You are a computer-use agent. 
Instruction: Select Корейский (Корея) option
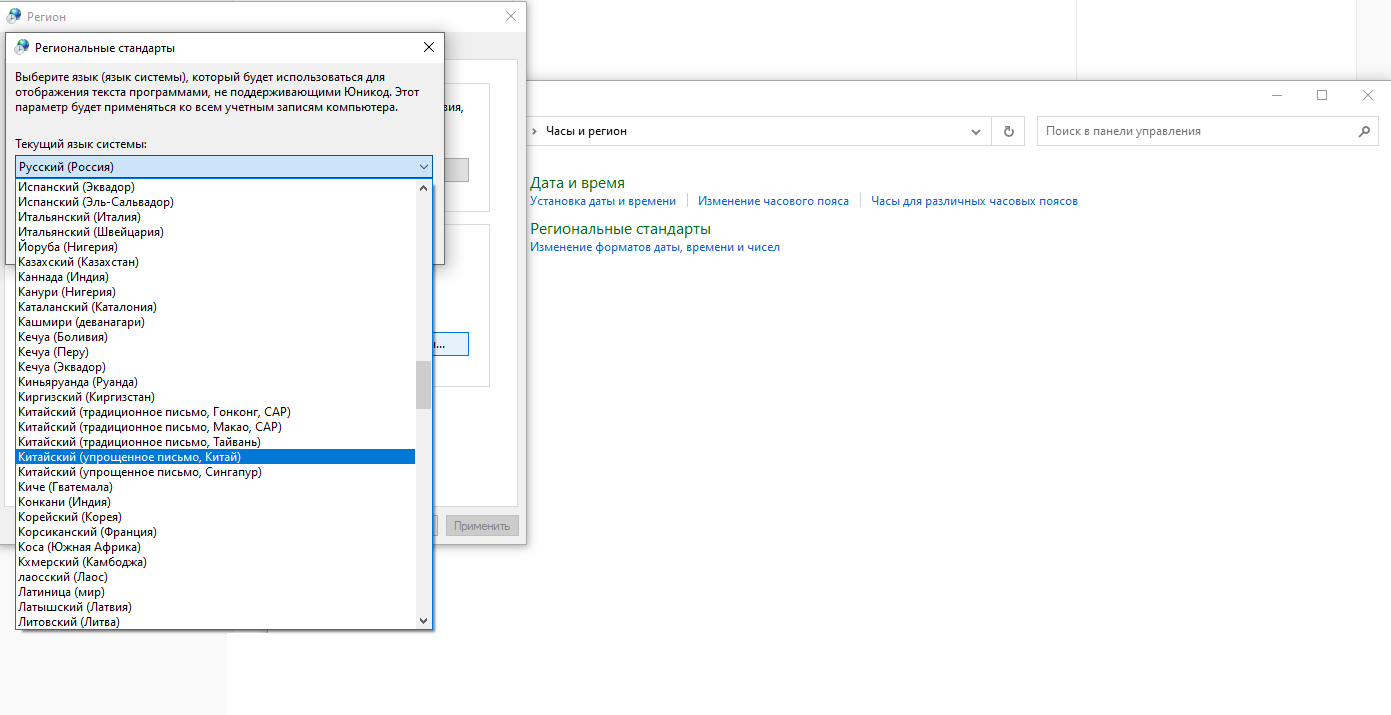pyautogui.click(x=215, y=517)
